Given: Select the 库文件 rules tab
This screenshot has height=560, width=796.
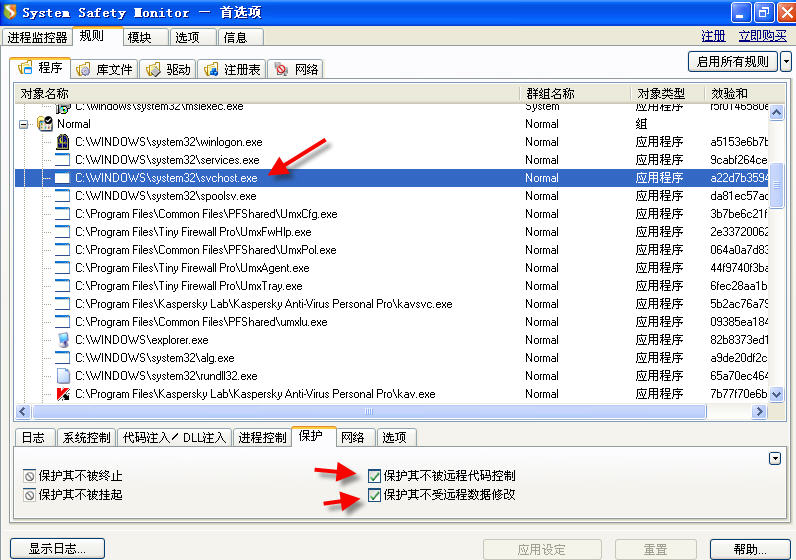Looking at the screenshot, I should tap(105, 69).
